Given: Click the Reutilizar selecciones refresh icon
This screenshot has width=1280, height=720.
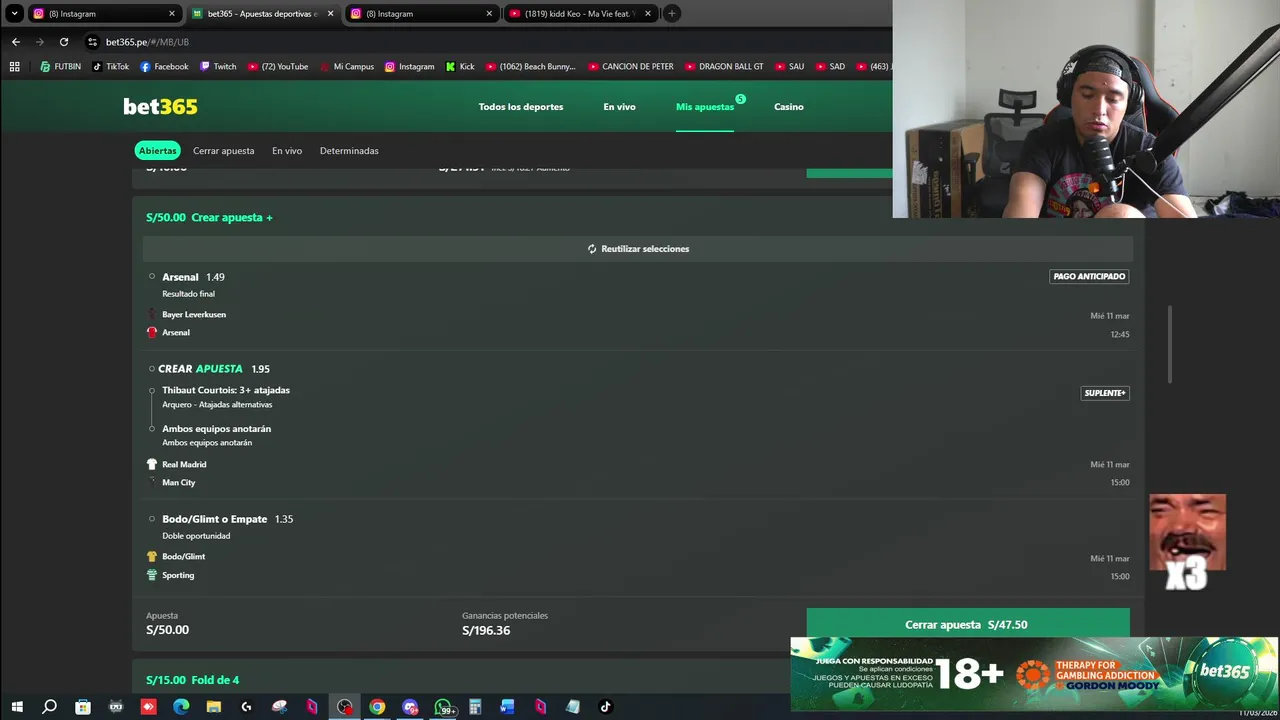Looking at the screenshot, I should pos(592,249).
